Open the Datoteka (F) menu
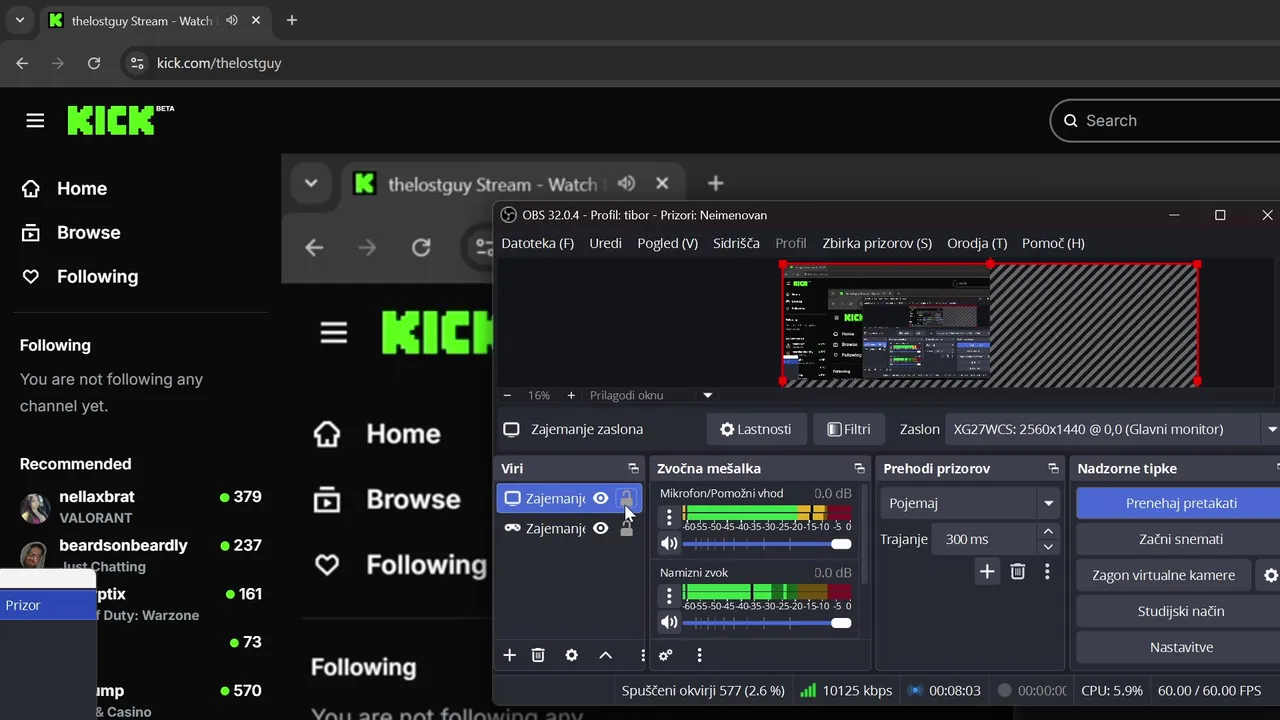 click(x=538, y=243)
